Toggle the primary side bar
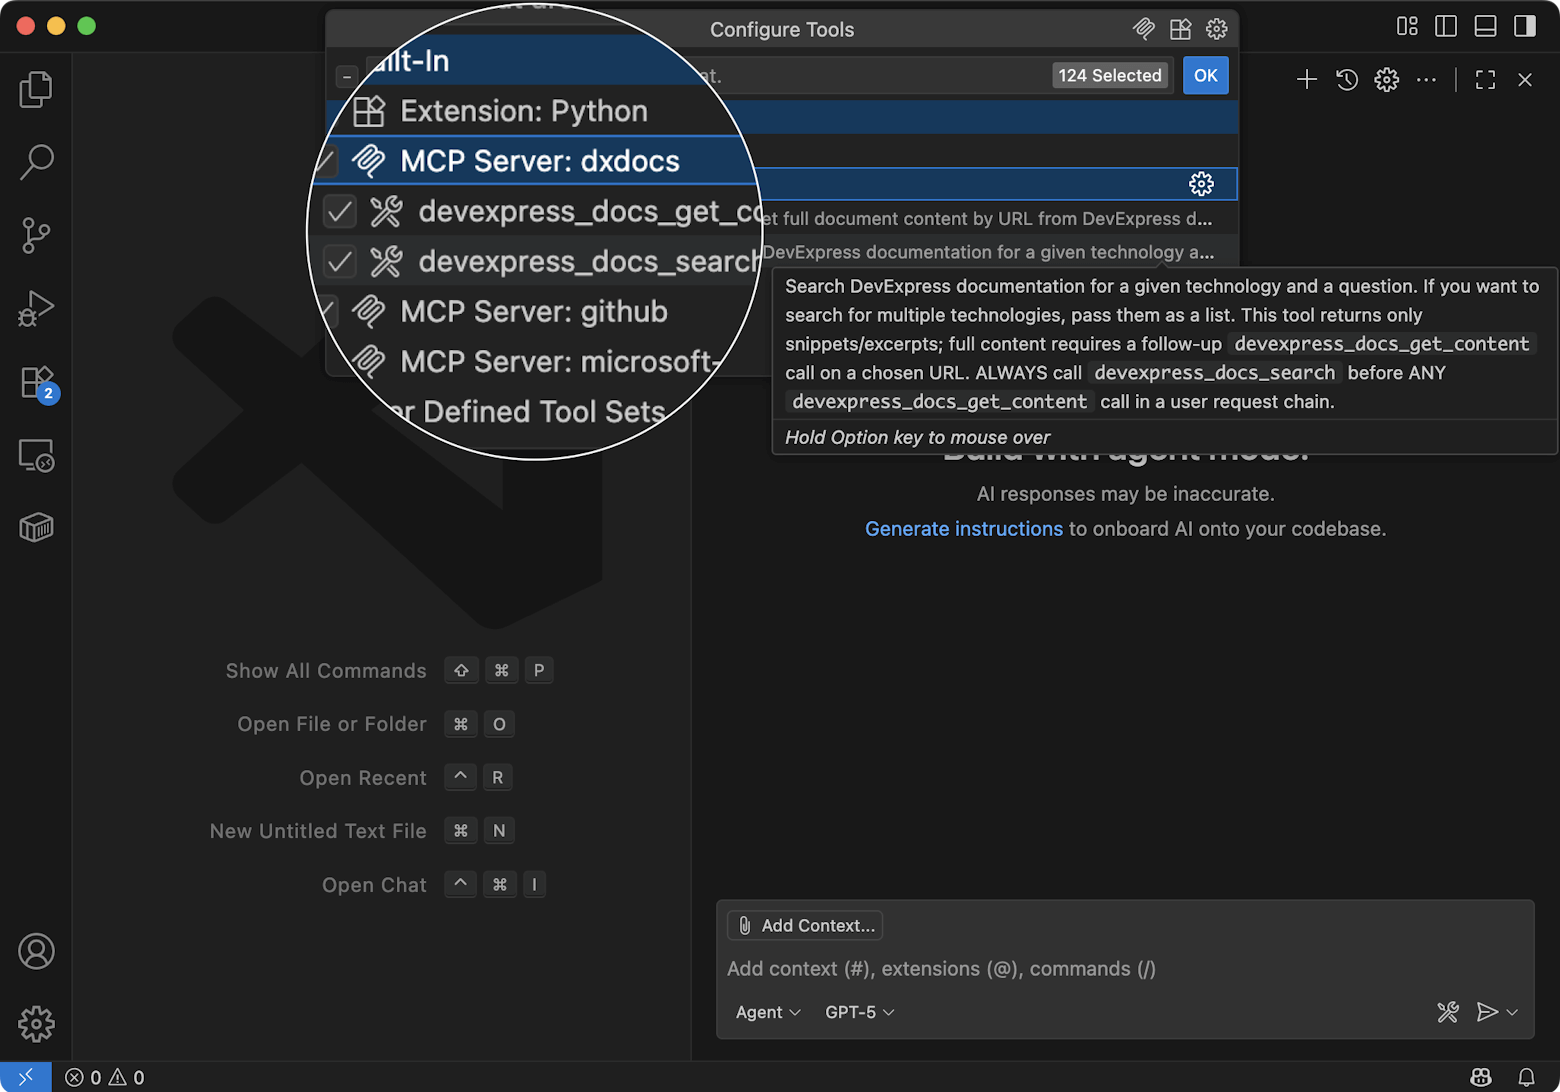The width and height of the screenshot is (1560, 1092). 1446,26
